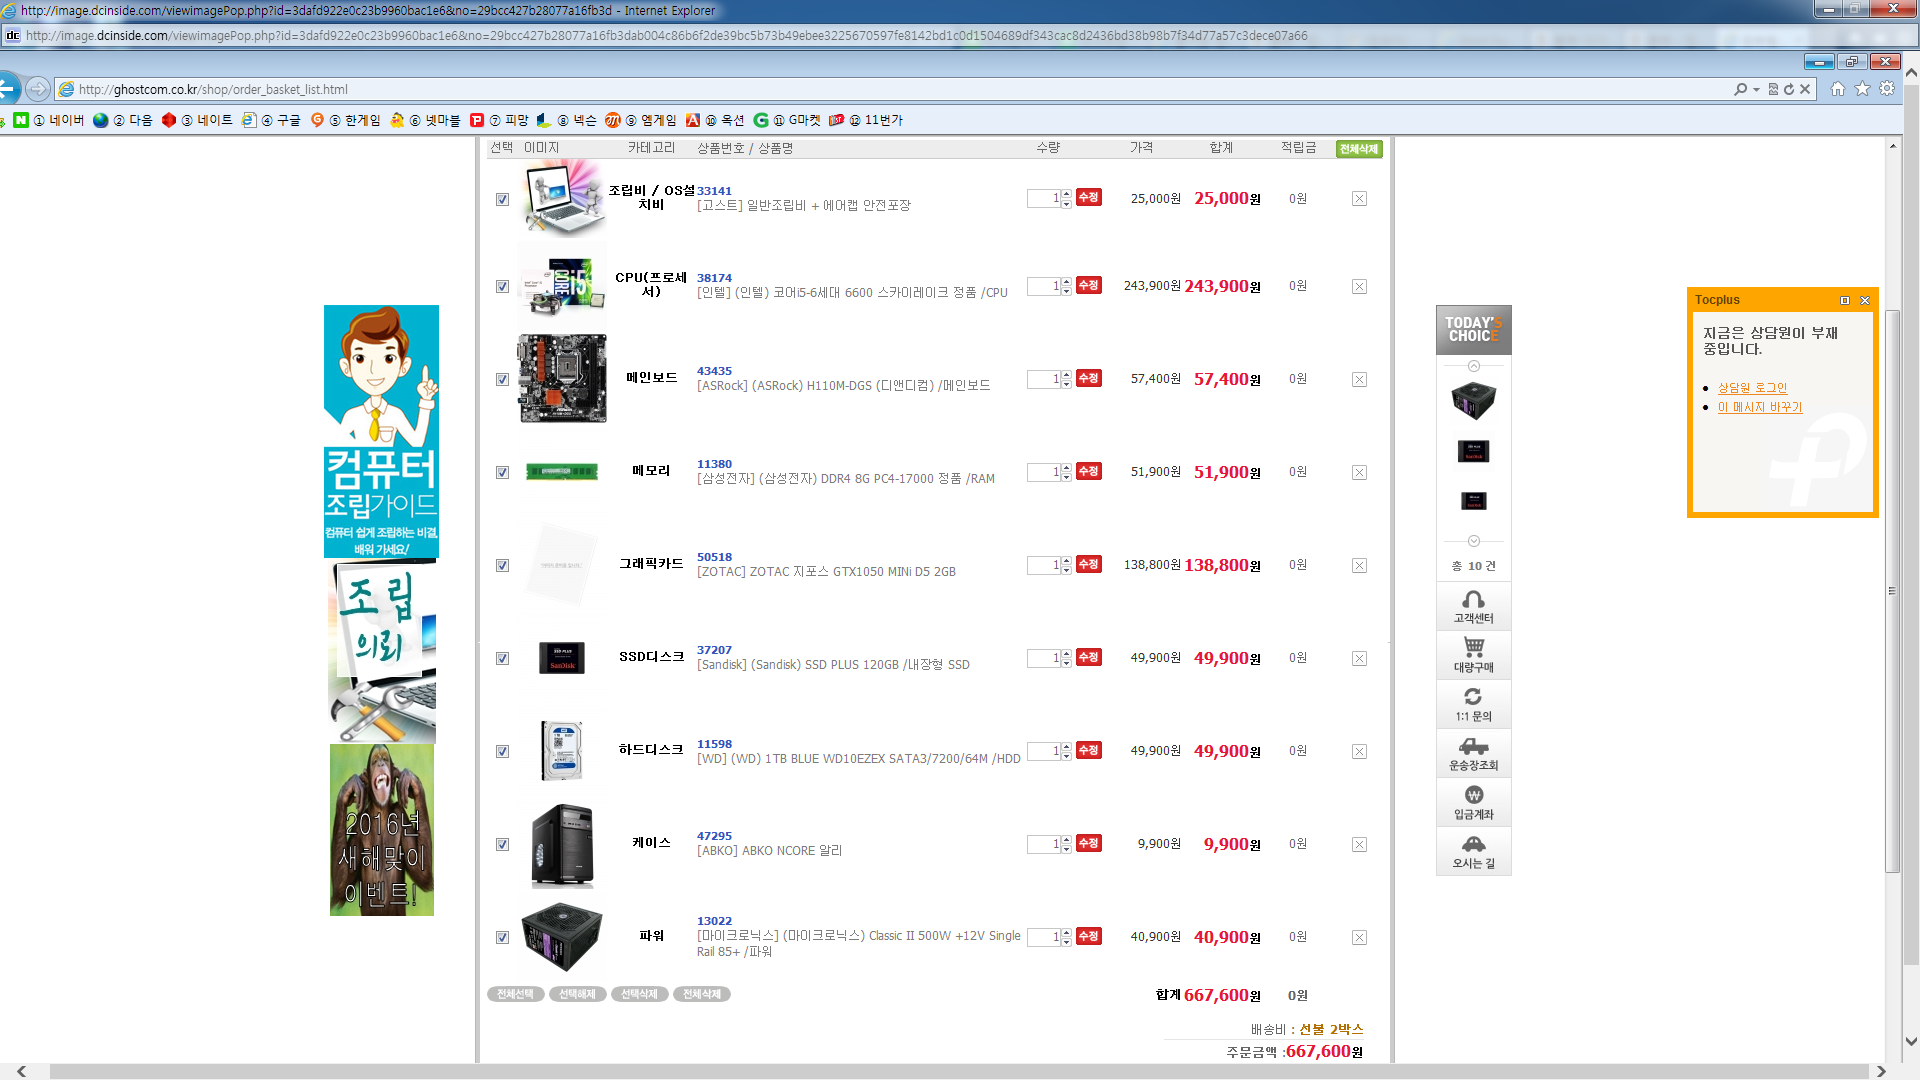Open 대량구매 shopping cart icon

point(1473,648)
